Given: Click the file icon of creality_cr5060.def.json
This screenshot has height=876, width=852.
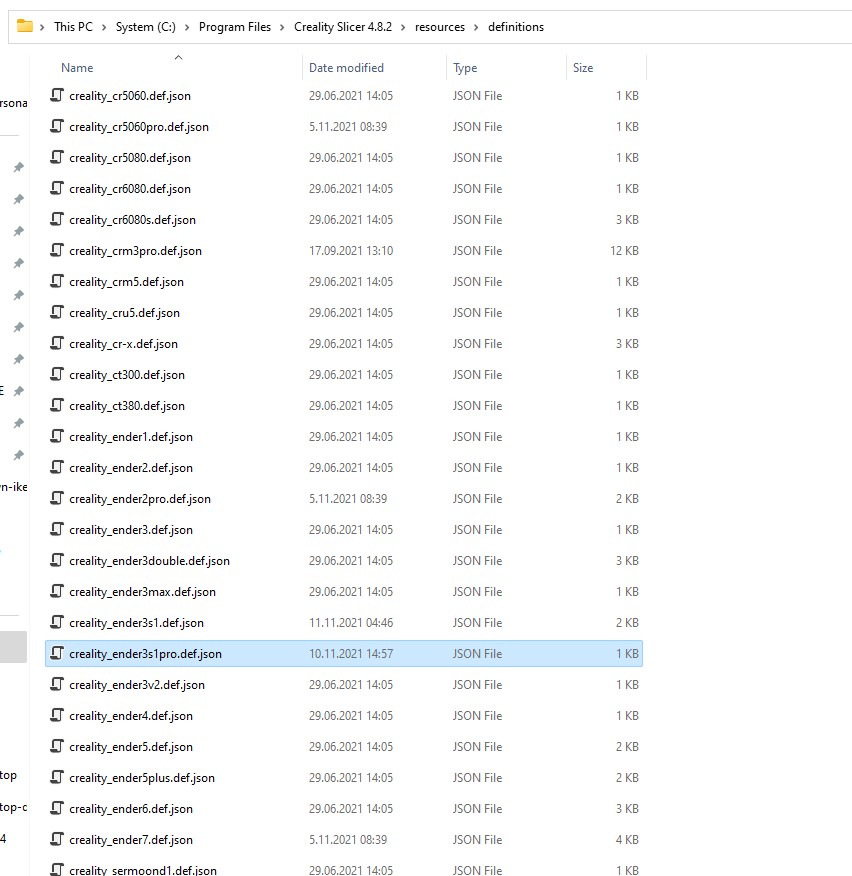Looking at the screenshot, I should (57, 95).
